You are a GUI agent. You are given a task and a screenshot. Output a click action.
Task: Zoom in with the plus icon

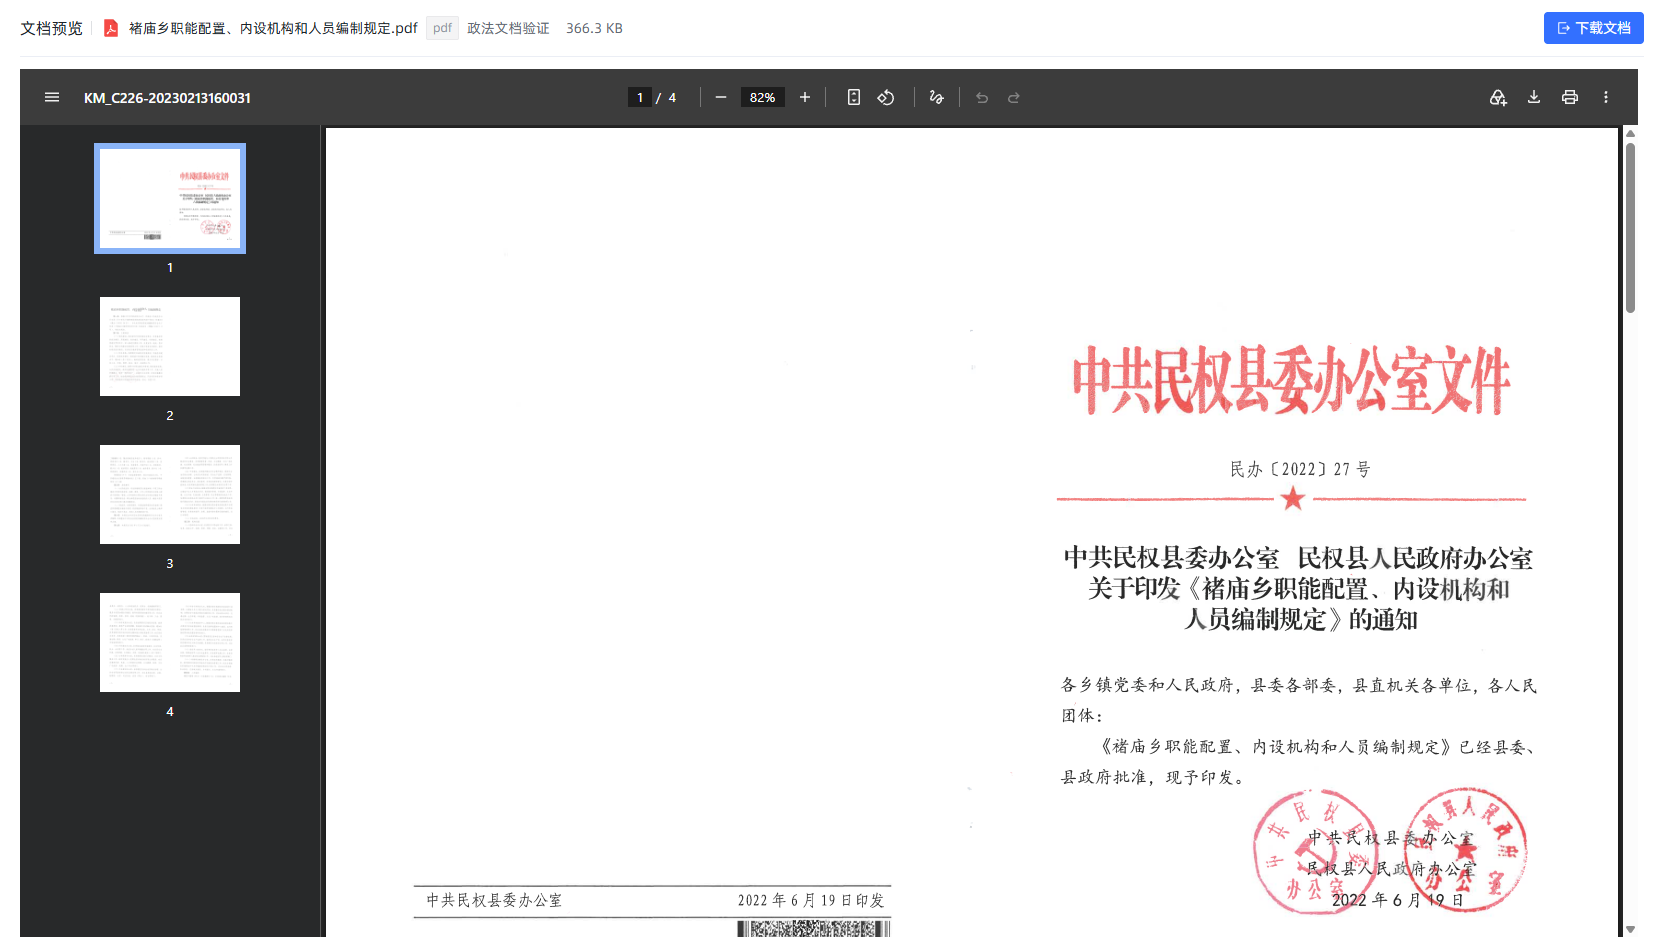804,97
